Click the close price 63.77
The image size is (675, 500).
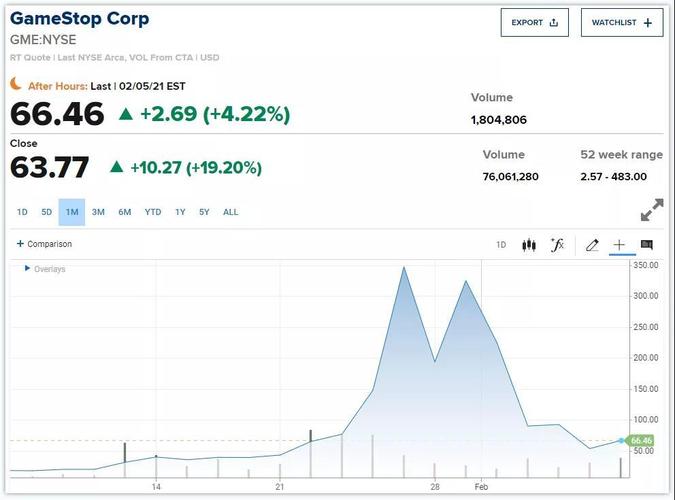click(50, 167)
